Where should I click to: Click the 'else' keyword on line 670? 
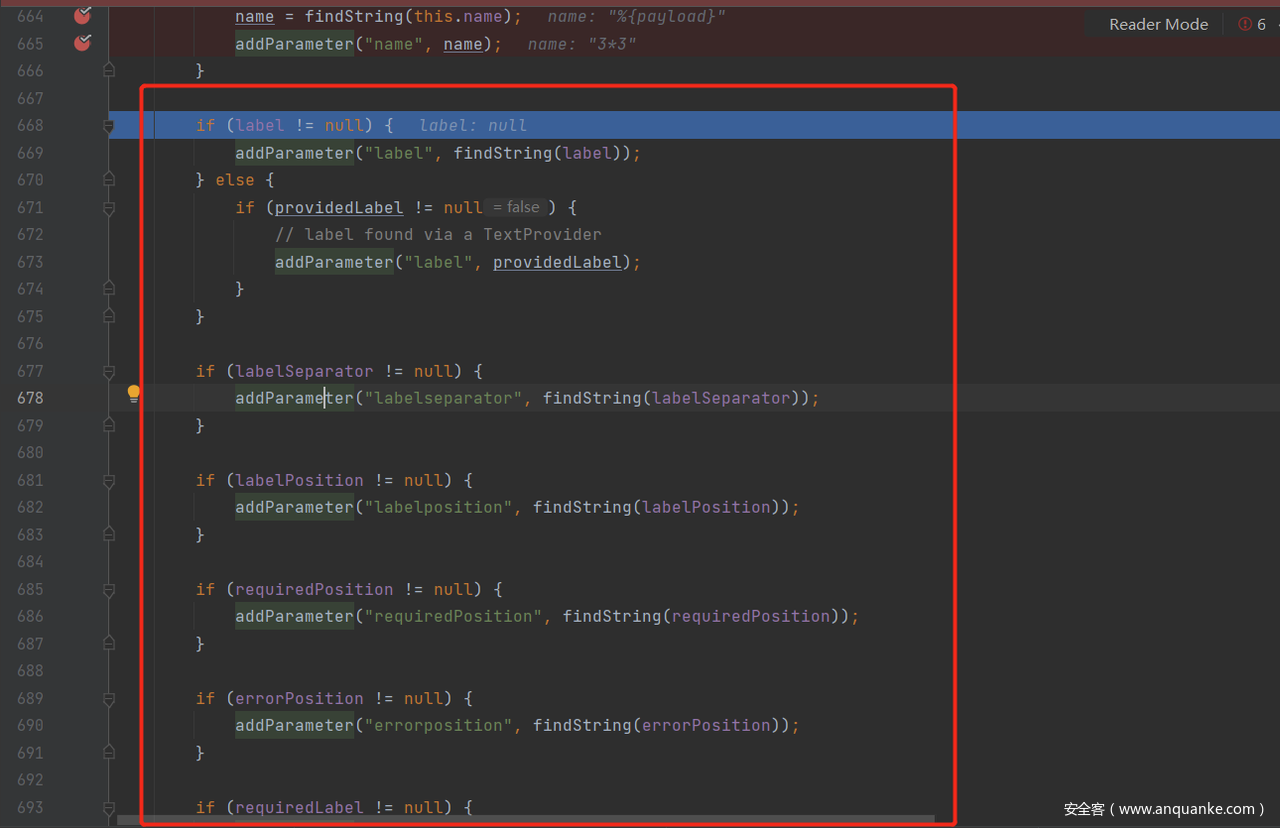click(x=235, y=180)
